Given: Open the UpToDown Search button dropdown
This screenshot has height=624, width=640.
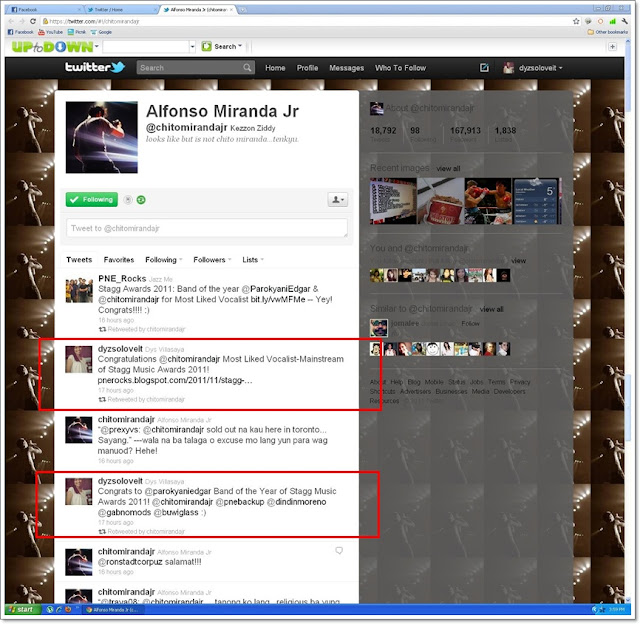Looking at the screenshot, I should click(x=240, y=47).
